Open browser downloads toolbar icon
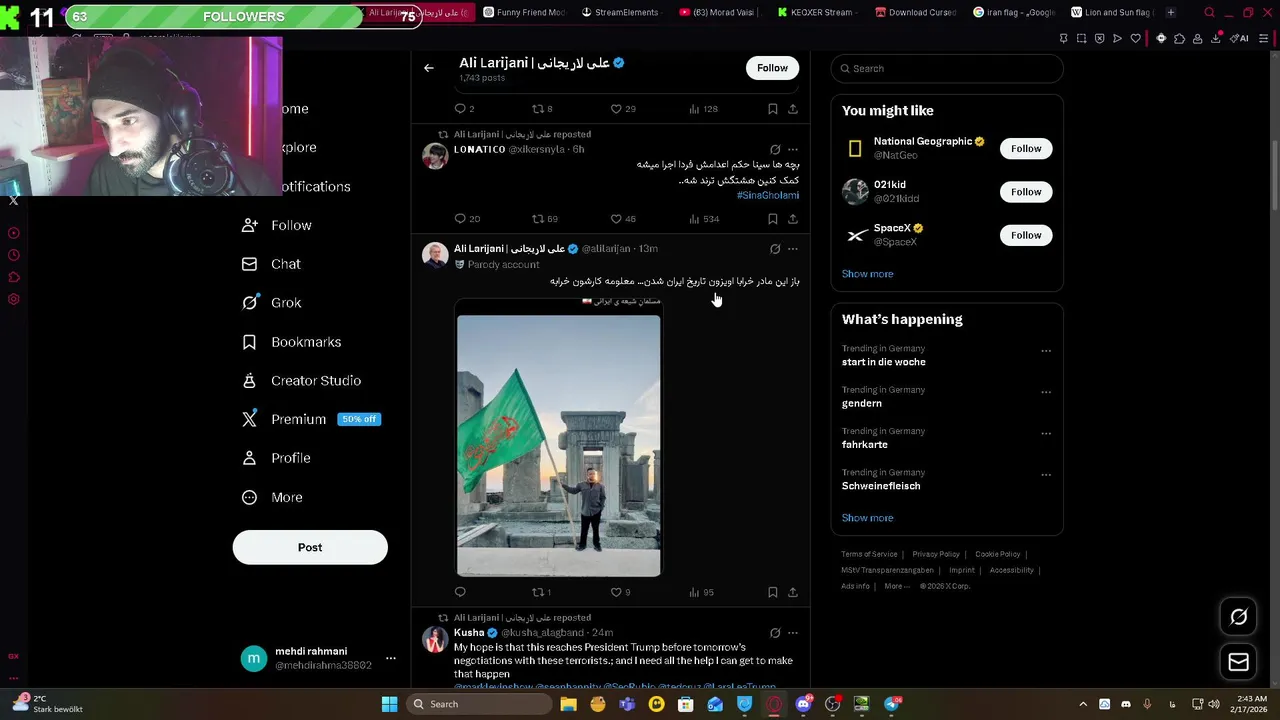1280x720 pixels. pos(1216,38)
